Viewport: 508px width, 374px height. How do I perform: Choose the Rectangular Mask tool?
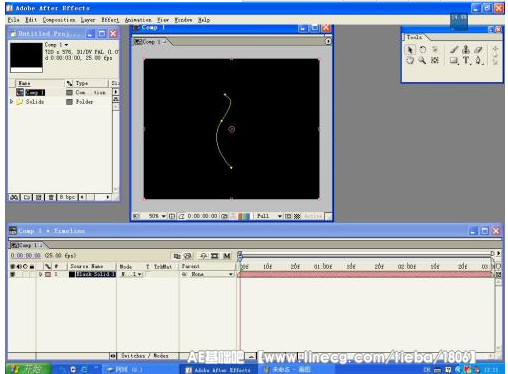click(x=454, y=61)
